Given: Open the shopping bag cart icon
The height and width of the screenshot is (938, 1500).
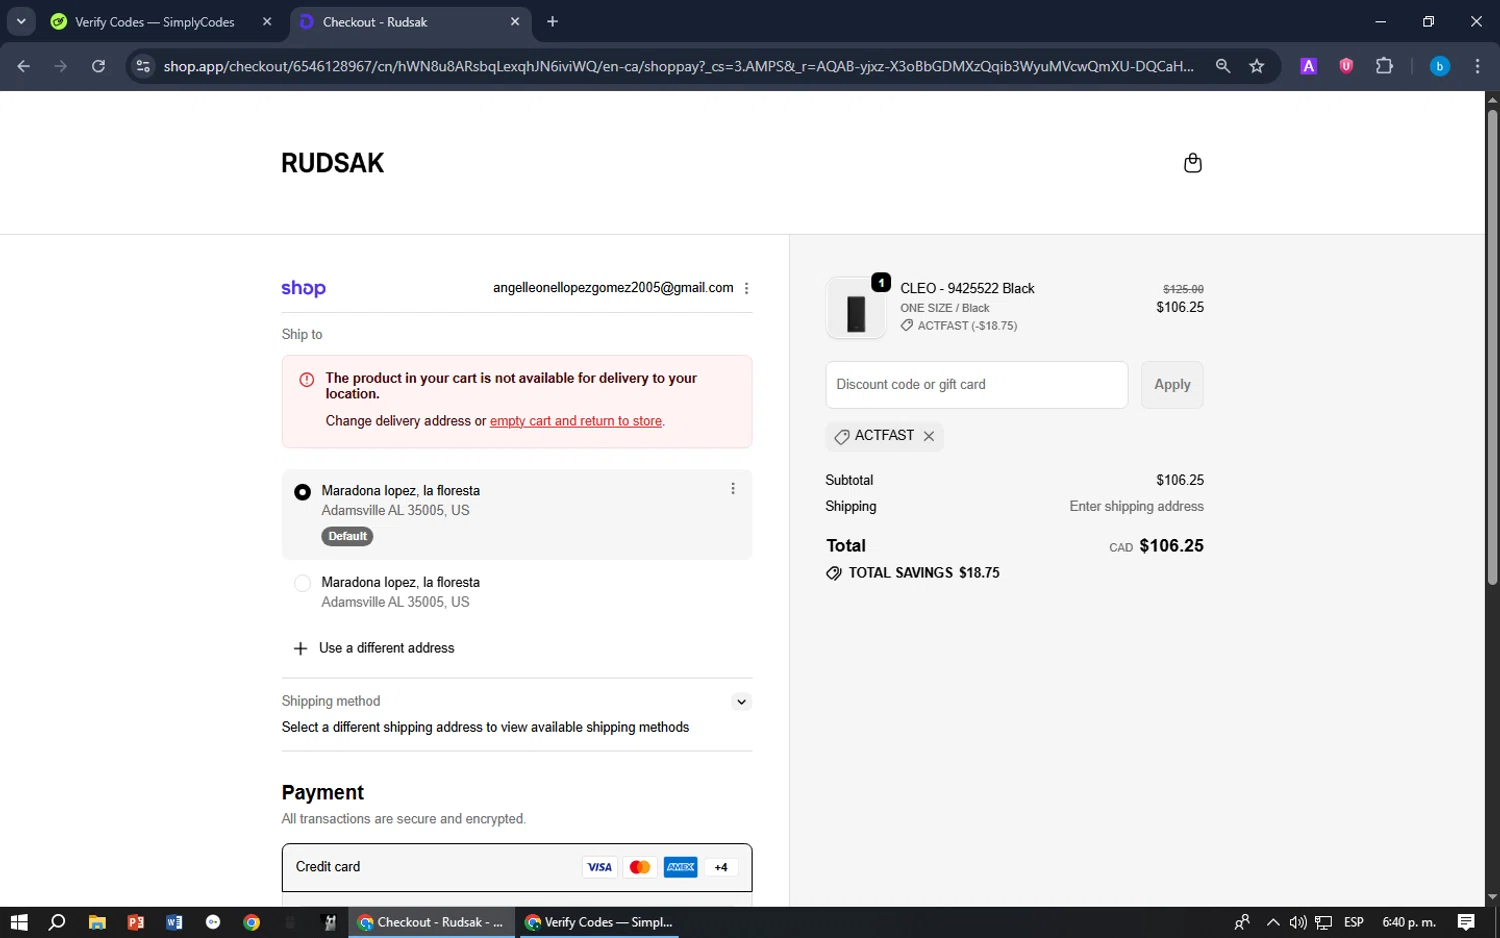Looking at the screenshot, I should click(1192, 163).
